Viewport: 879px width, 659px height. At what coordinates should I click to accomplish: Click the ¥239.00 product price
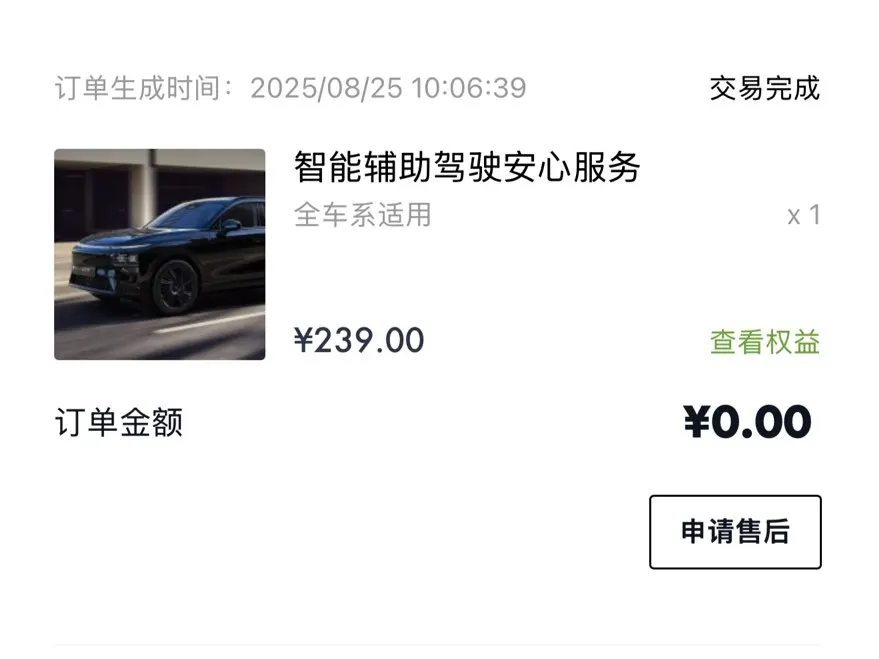coord(359,340)
